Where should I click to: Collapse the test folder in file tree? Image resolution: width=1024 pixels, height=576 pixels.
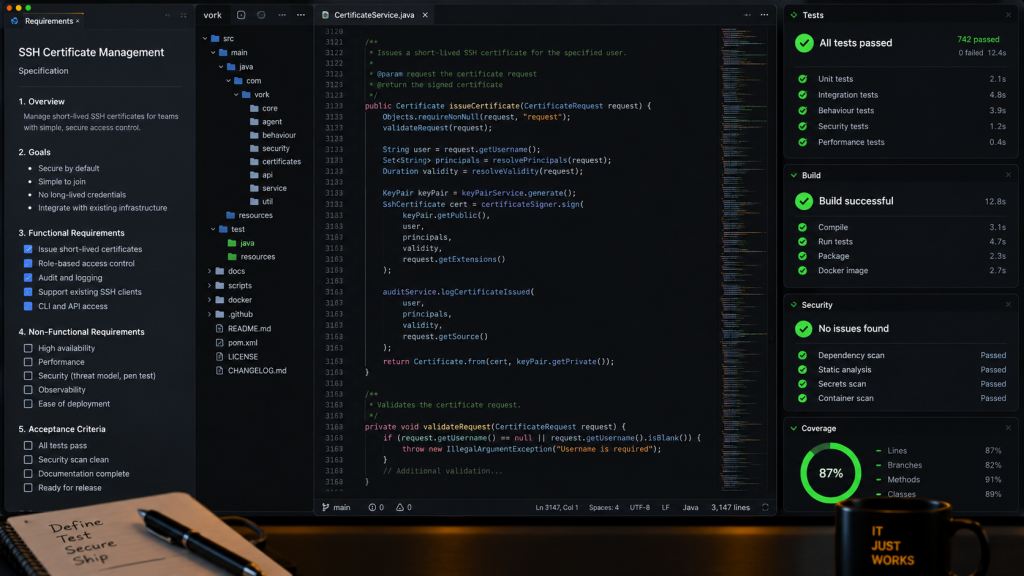(213, 229)
